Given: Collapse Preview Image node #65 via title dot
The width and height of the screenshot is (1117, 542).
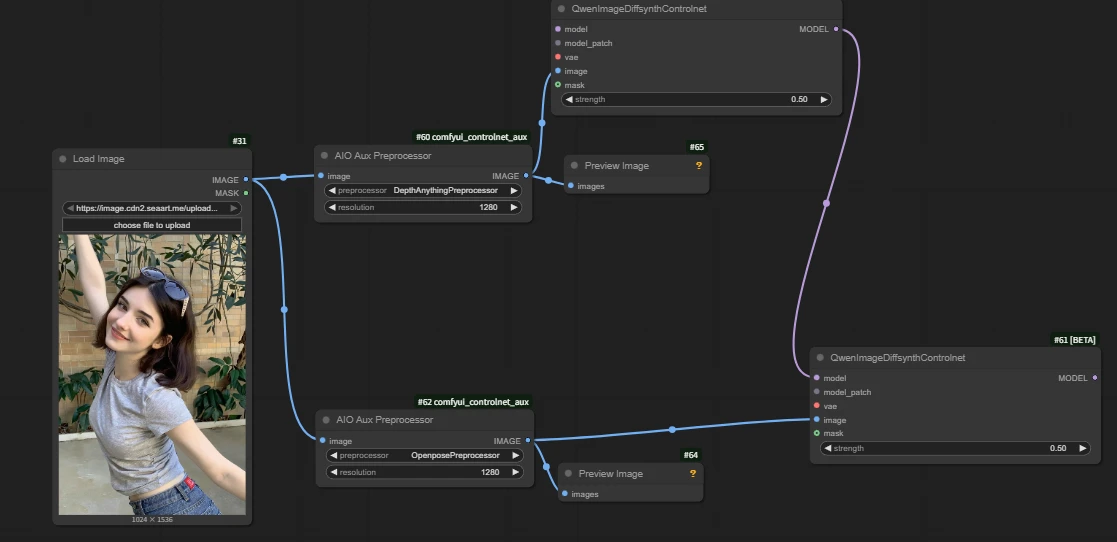Looking at the screenshot, I should tap(575, 166).
